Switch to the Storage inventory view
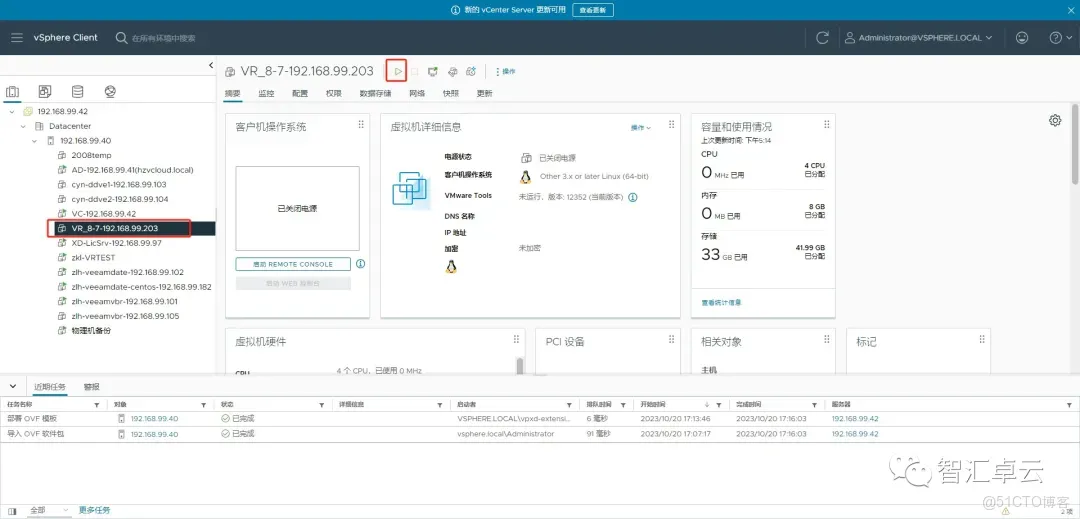This screenshot has width=1080, height=519. pos(77,92)
